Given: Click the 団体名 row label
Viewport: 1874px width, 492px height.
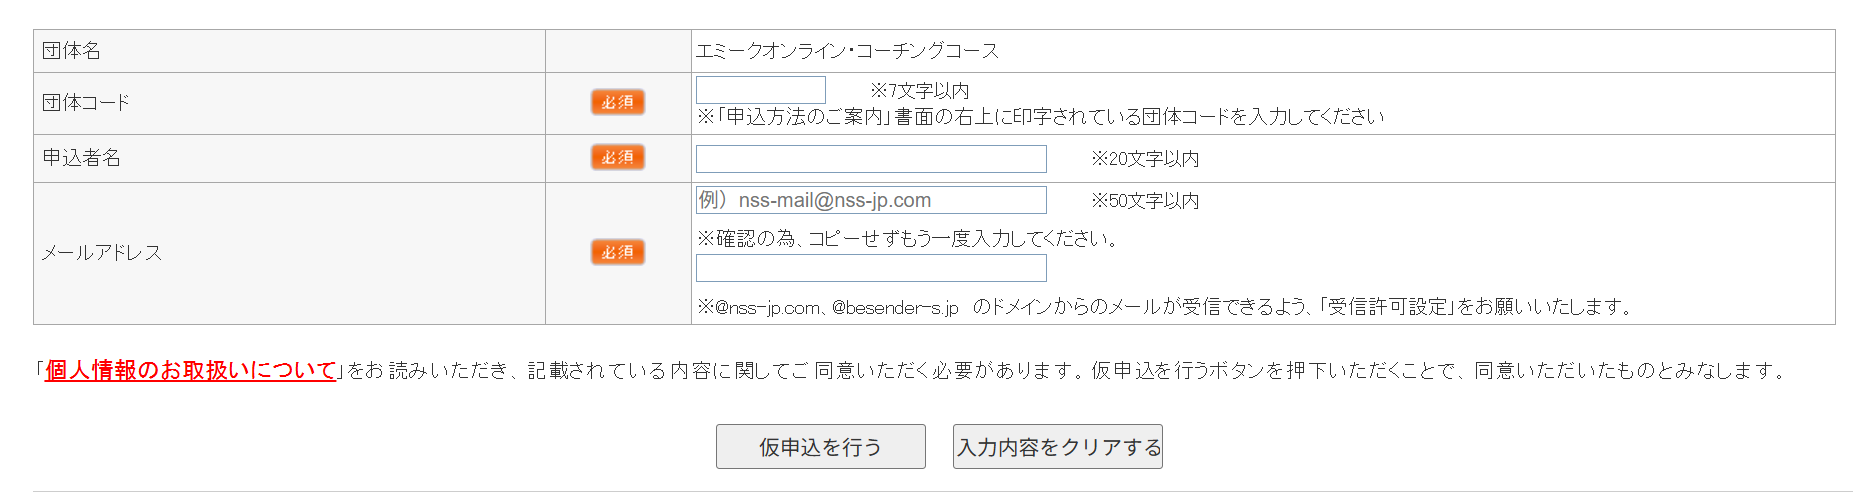Looking at the screenshot, I should [71, 51].
